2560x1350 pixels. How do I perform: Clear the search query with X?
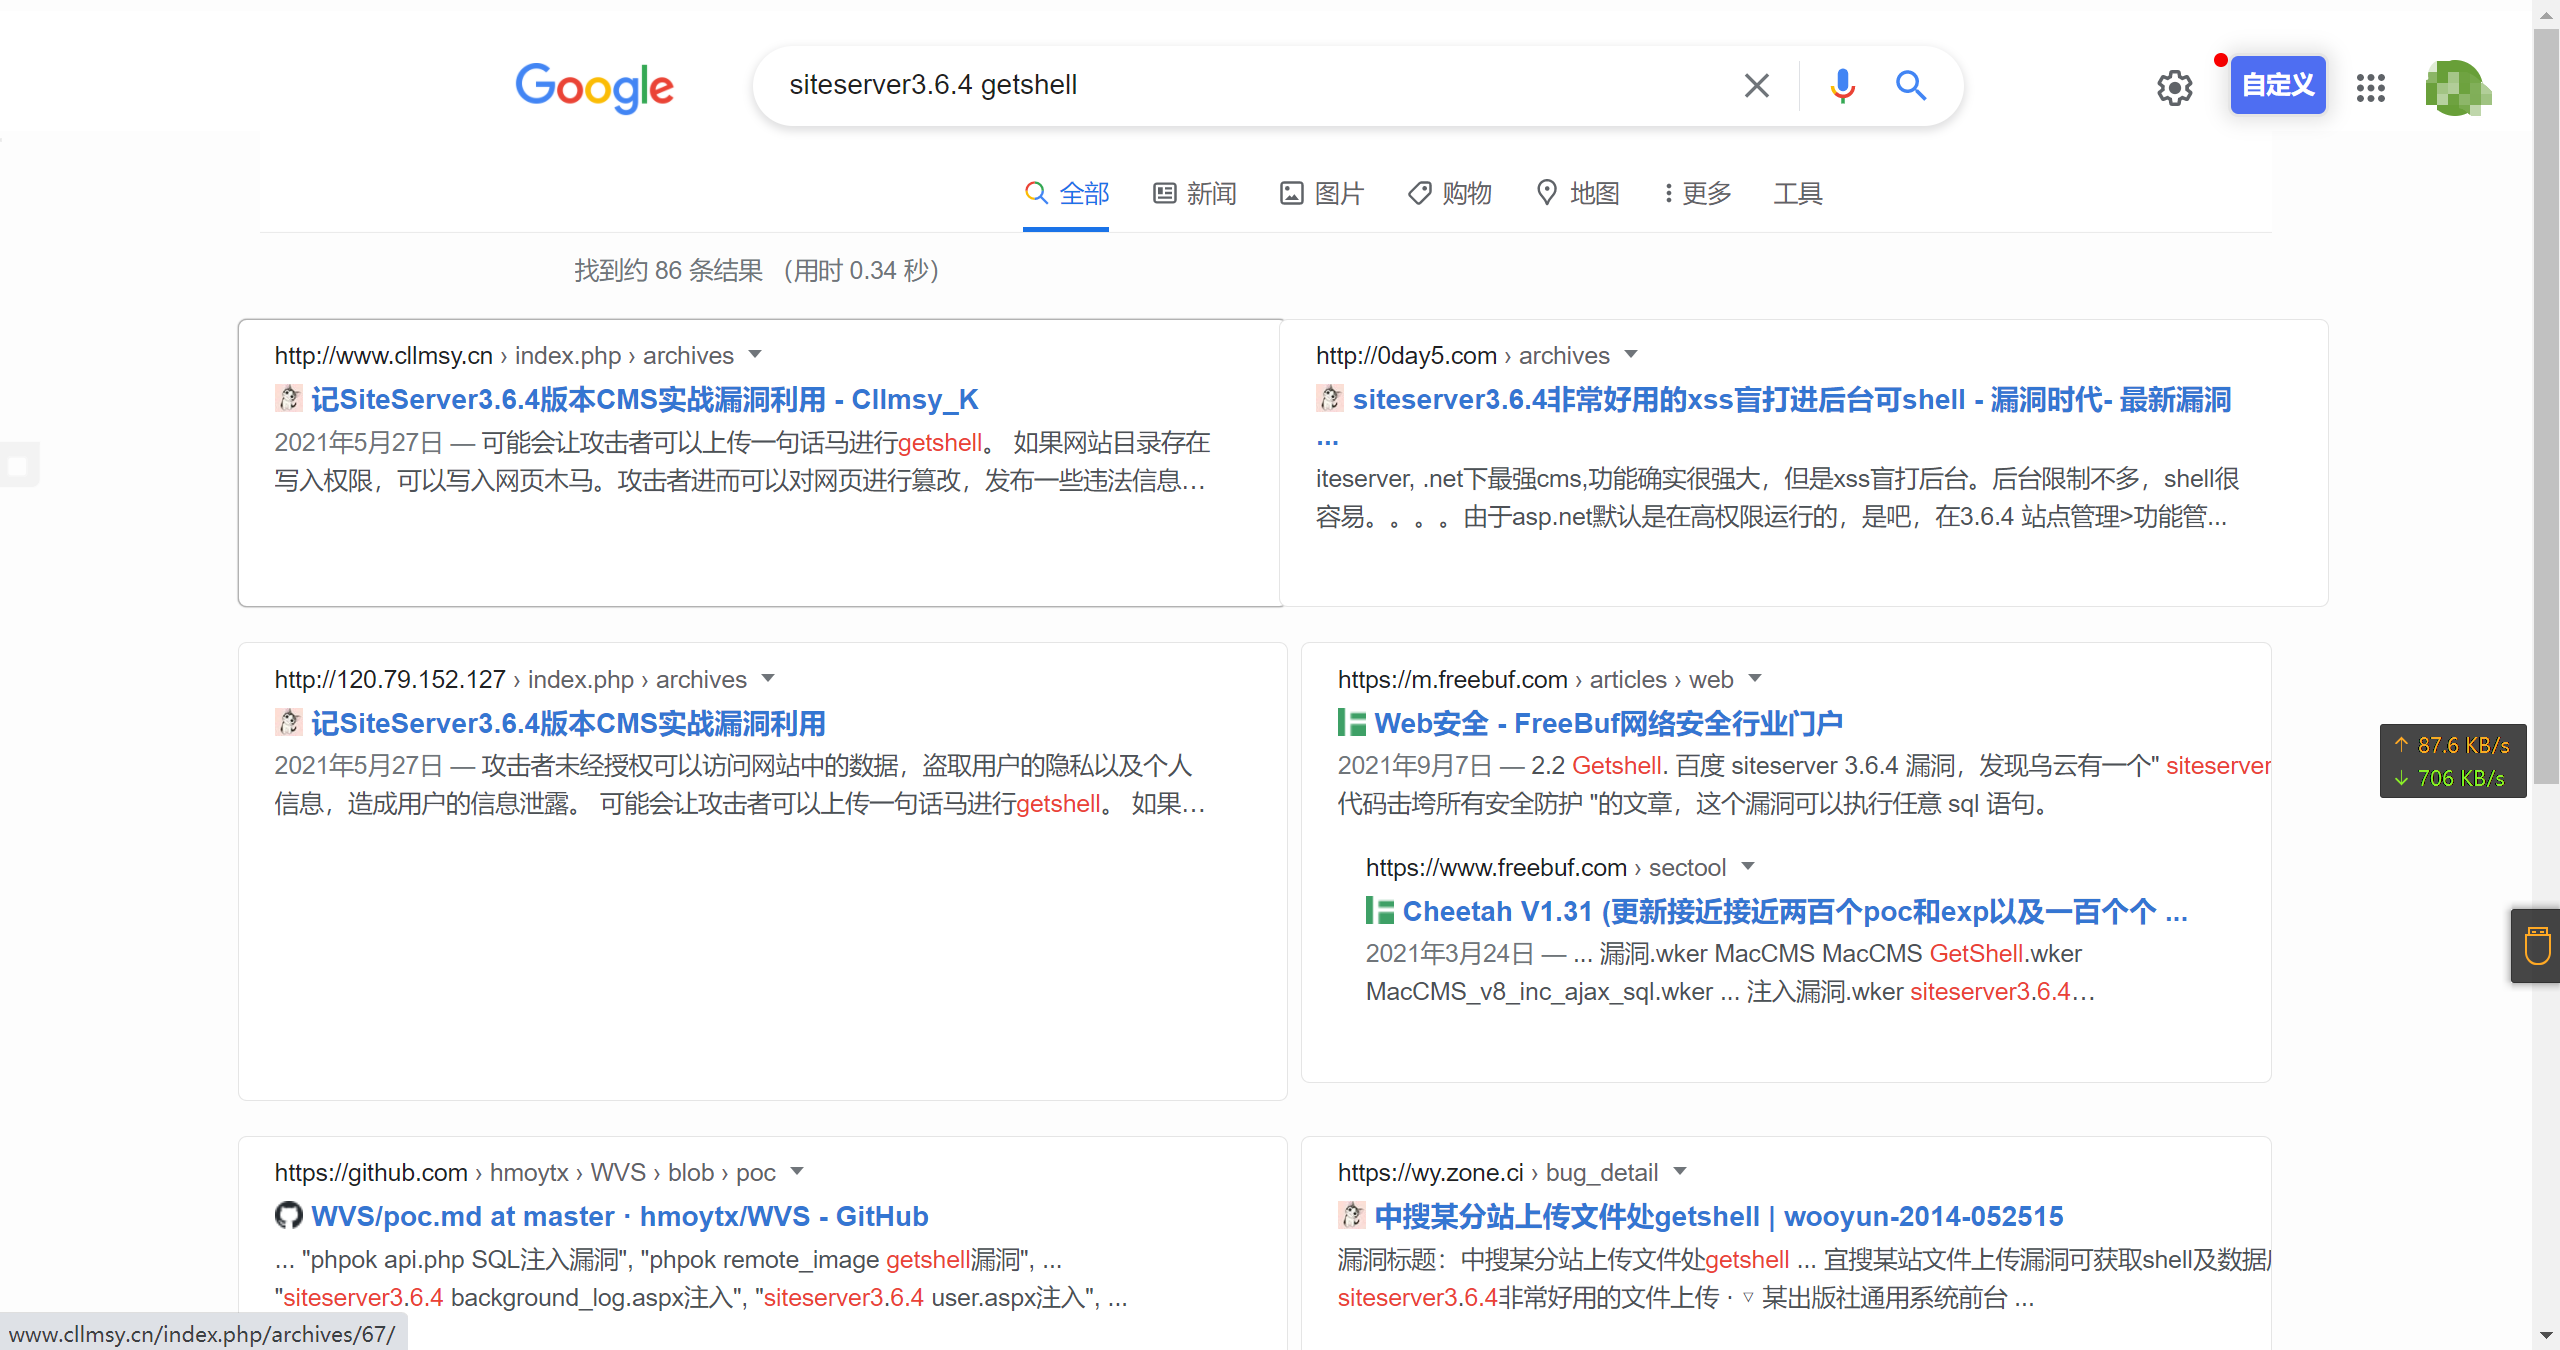coord(1756,86)
